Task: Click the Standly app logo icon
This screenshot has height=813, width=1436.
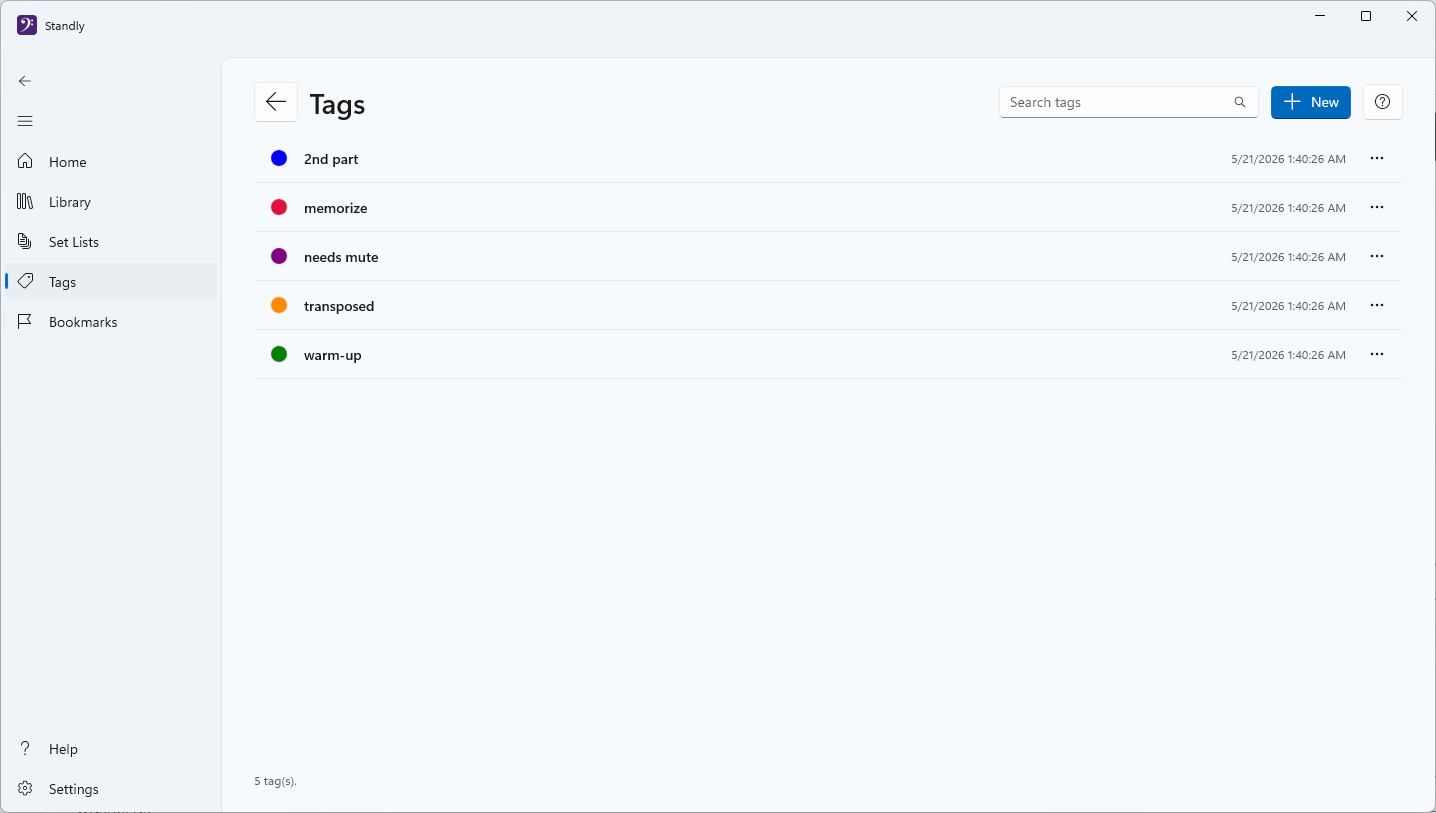Action: [27, 26]
